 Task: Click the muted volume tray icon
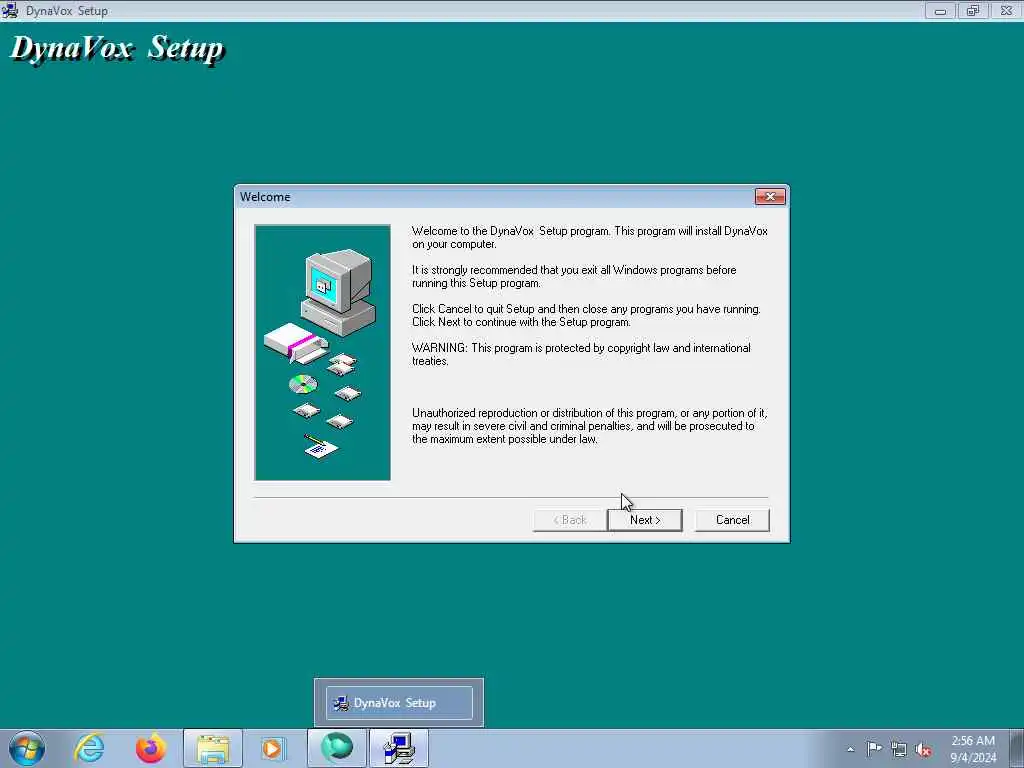[923, 749]
